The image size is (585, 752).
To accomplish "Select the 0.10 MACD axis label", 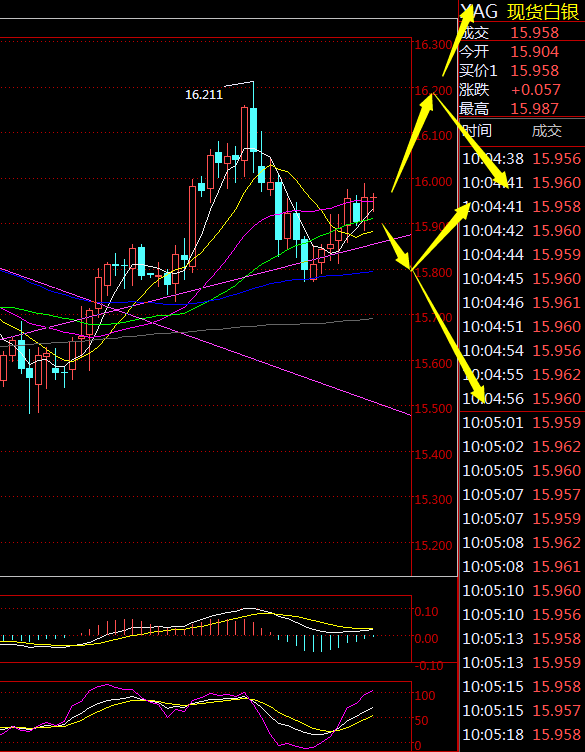I will [427, 611].
